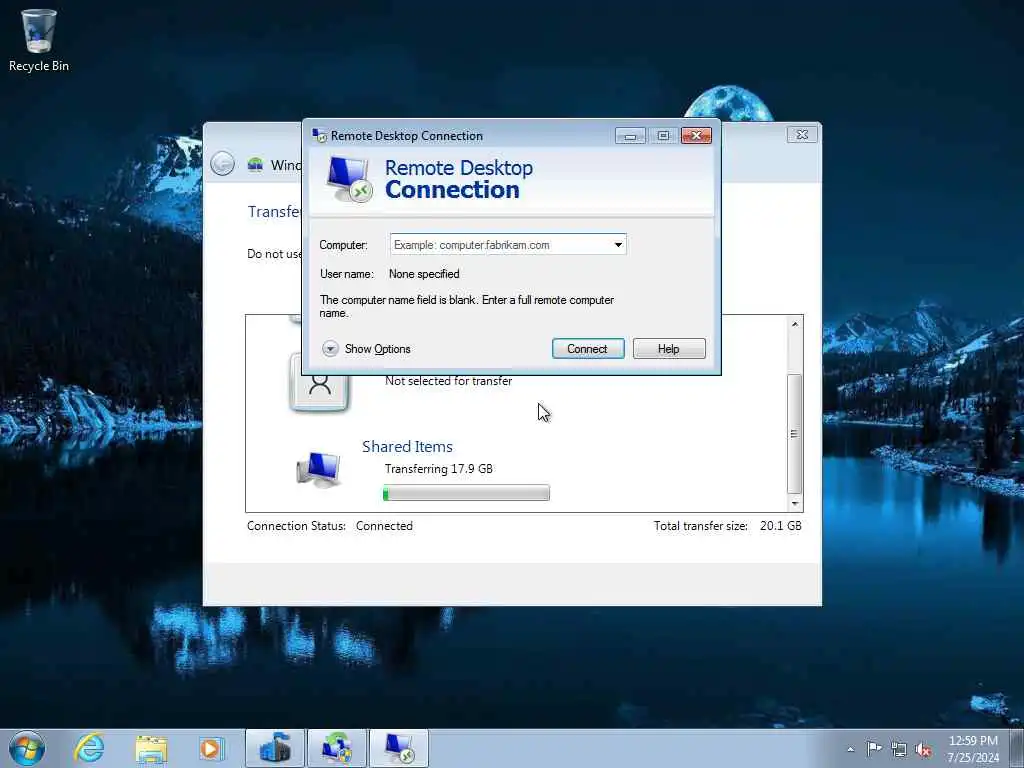Select the blue toolbox taskbar icon
This screenshot has height=768, width=1024.
tap(275, 748)
